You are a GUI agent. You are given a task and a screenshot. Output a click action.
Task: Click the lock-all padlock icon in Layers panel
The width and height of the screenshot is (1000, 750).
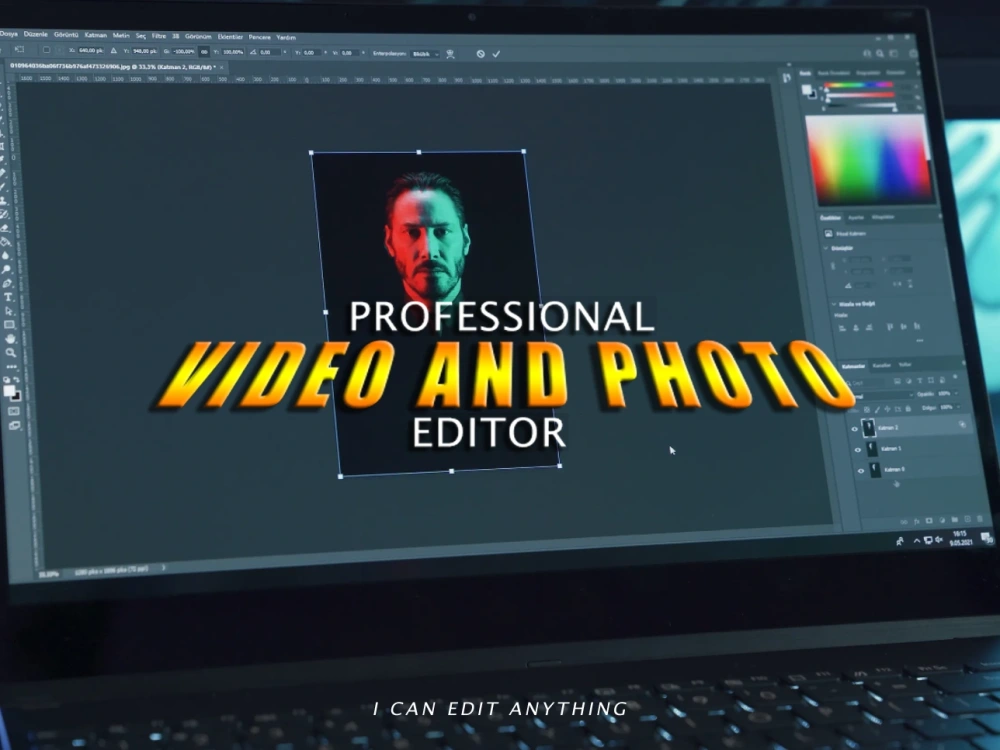pyautogui.click(x=908, y=409)
